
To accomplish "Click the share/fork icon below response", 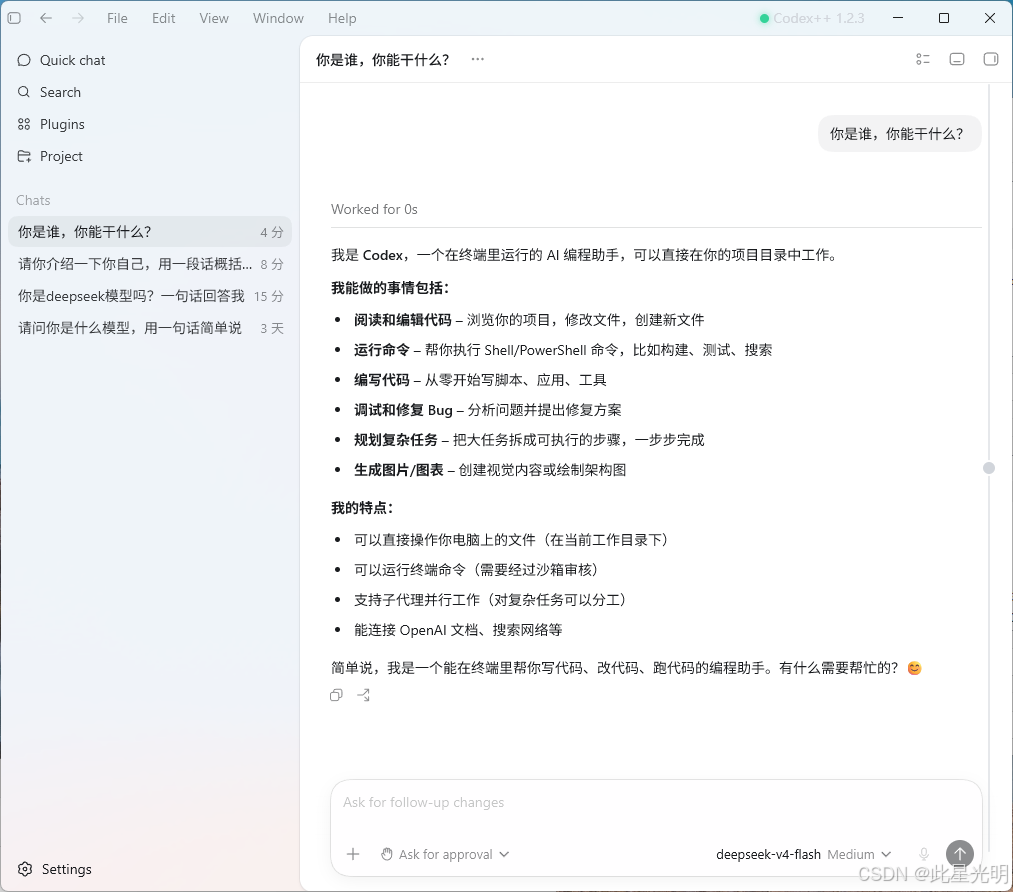I will (x=364, y=695).
